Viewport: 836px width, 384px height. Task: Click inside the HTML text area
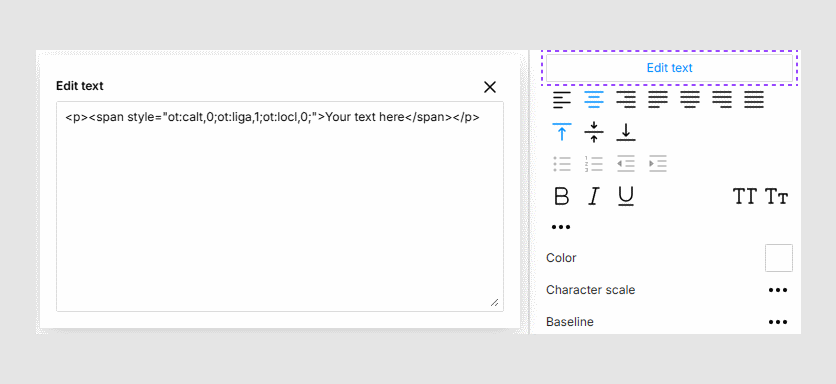[x=280, y=206]
